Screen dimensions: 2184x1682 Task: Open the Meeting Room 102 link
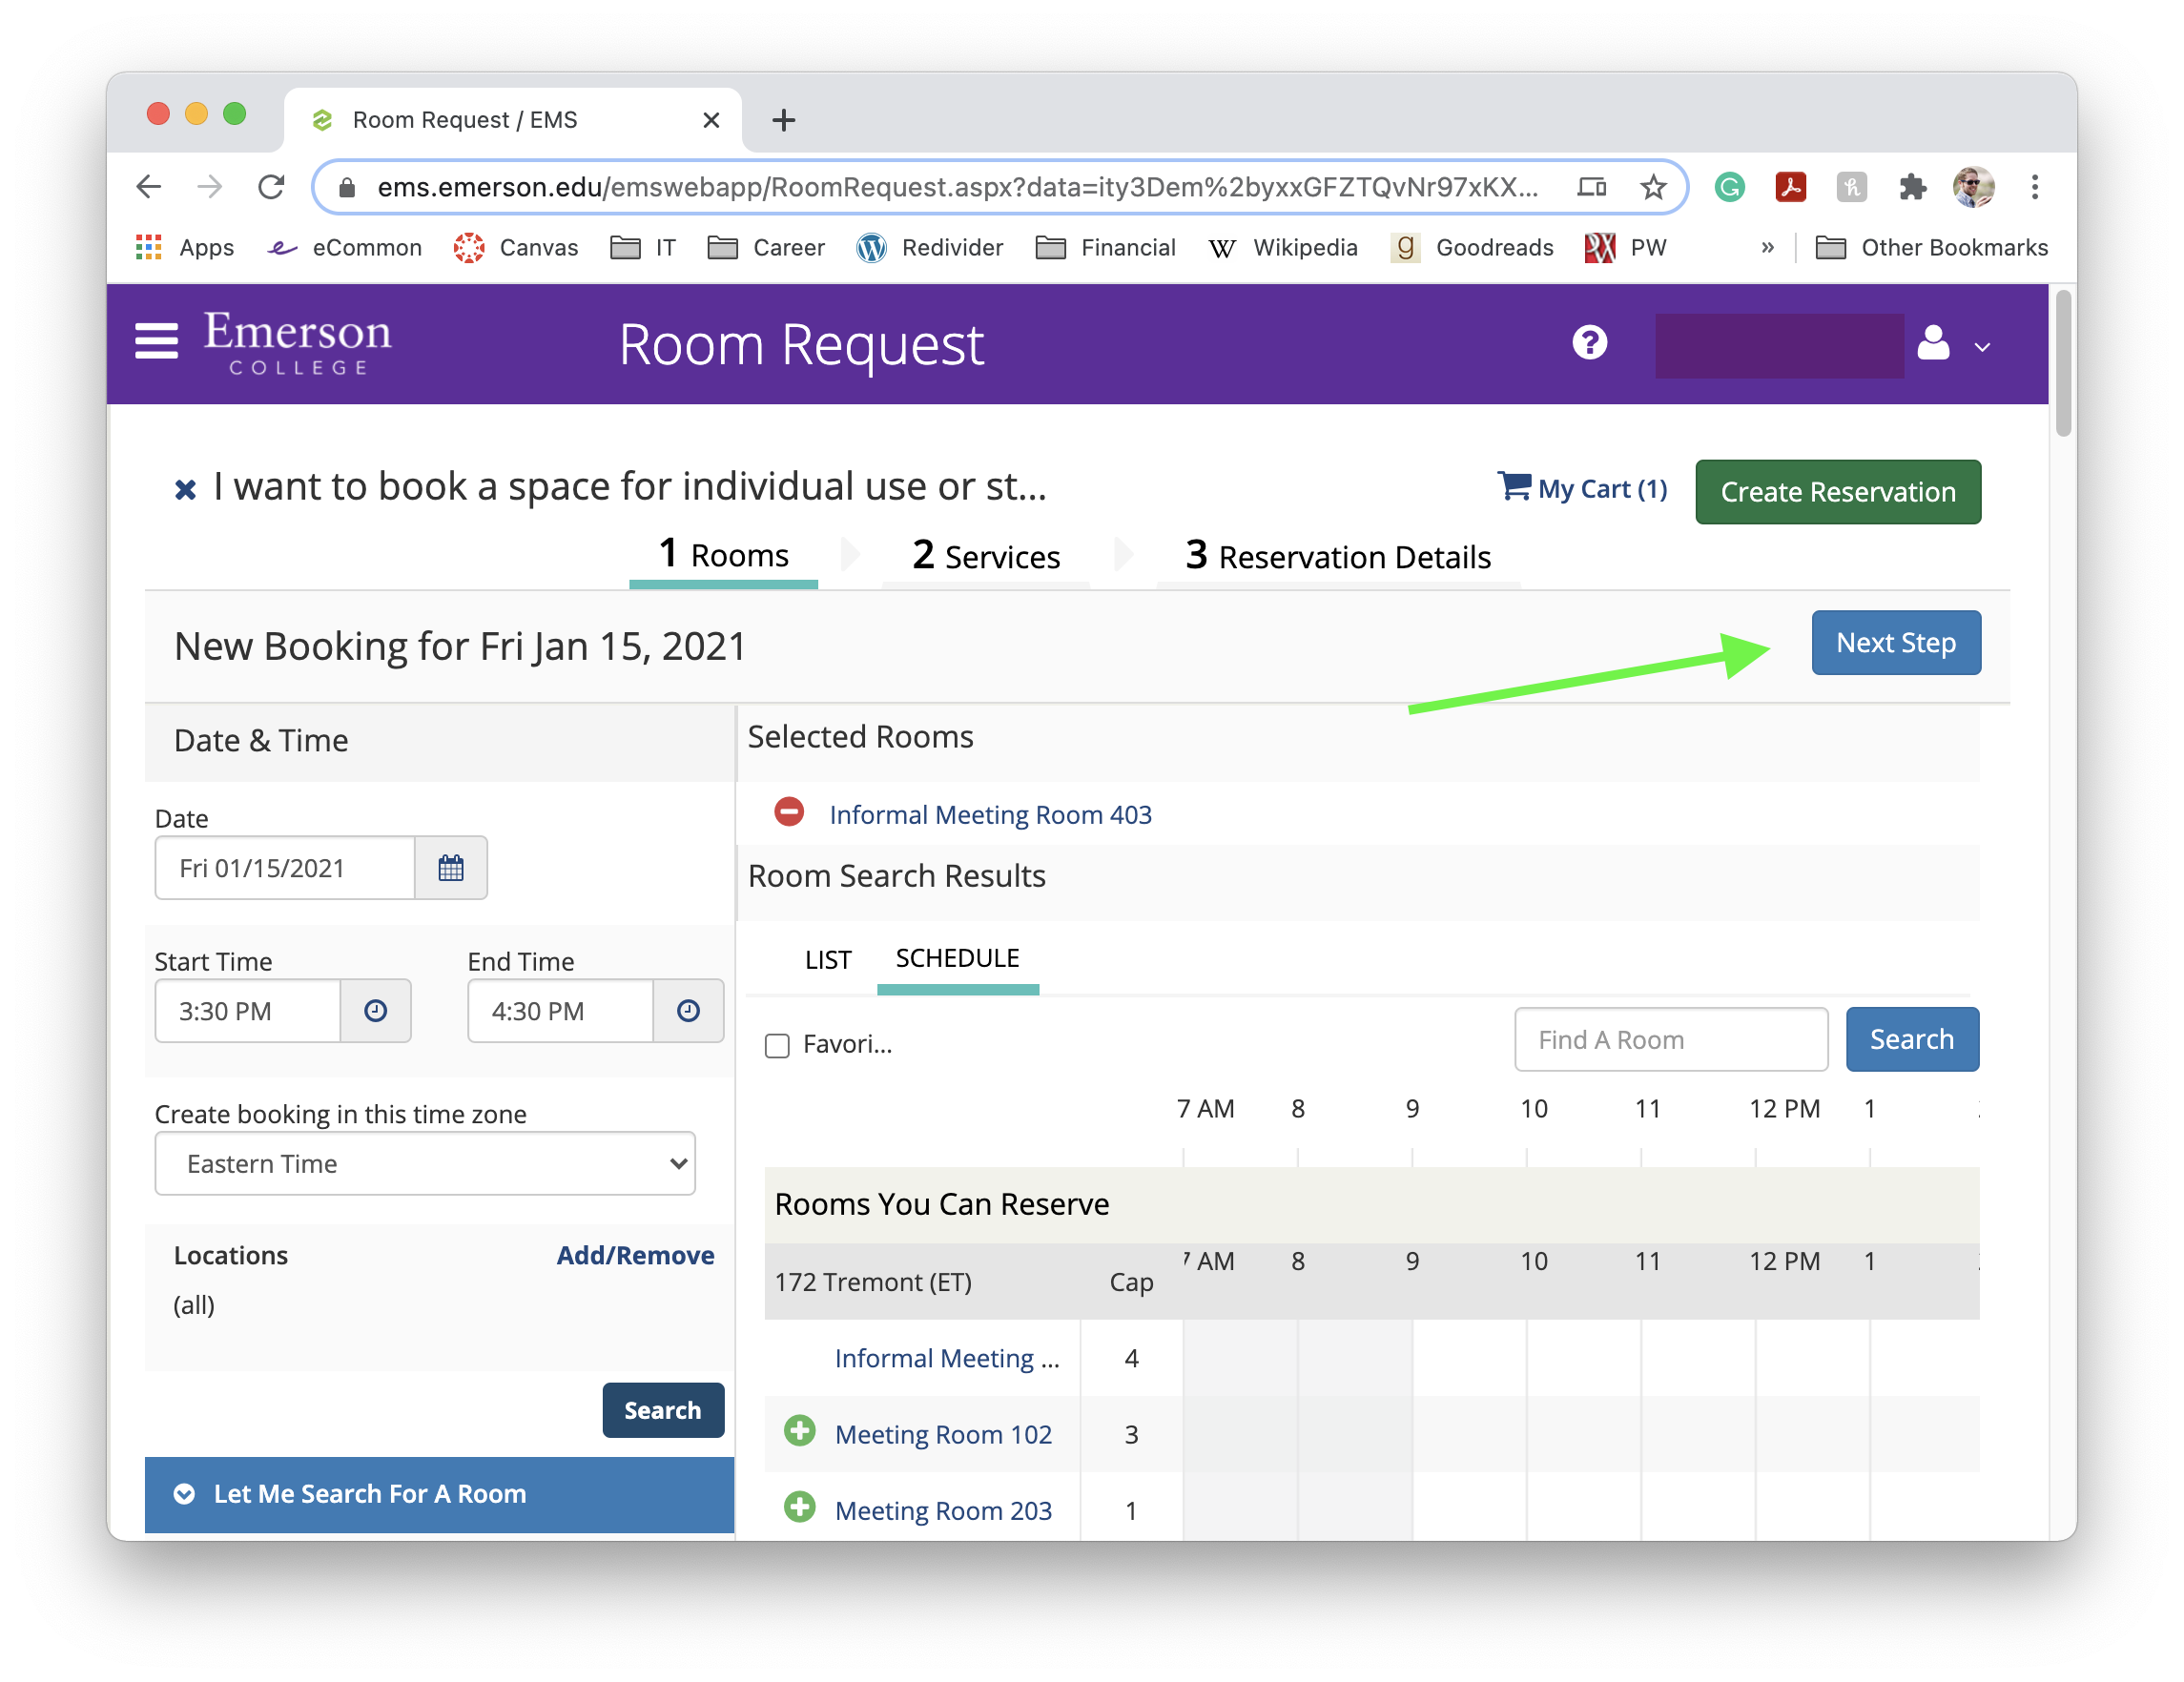[x=943, y=1436]
